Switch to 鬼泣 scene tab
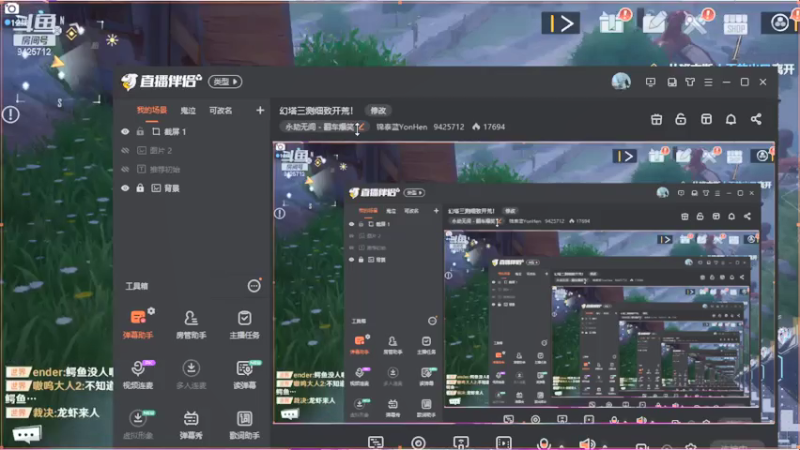This screenshot has width=800, height=450. point(188,110)
